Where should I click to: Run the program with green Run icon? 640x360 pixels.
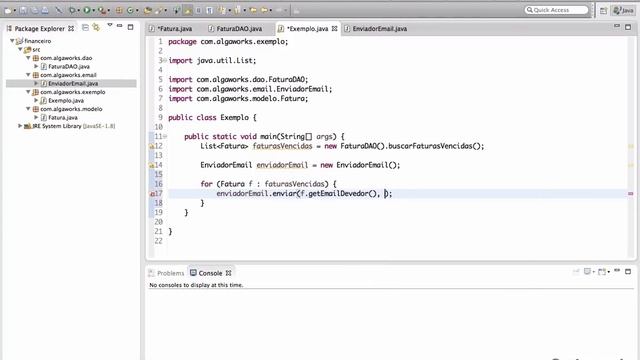click(x=87, y=11)
